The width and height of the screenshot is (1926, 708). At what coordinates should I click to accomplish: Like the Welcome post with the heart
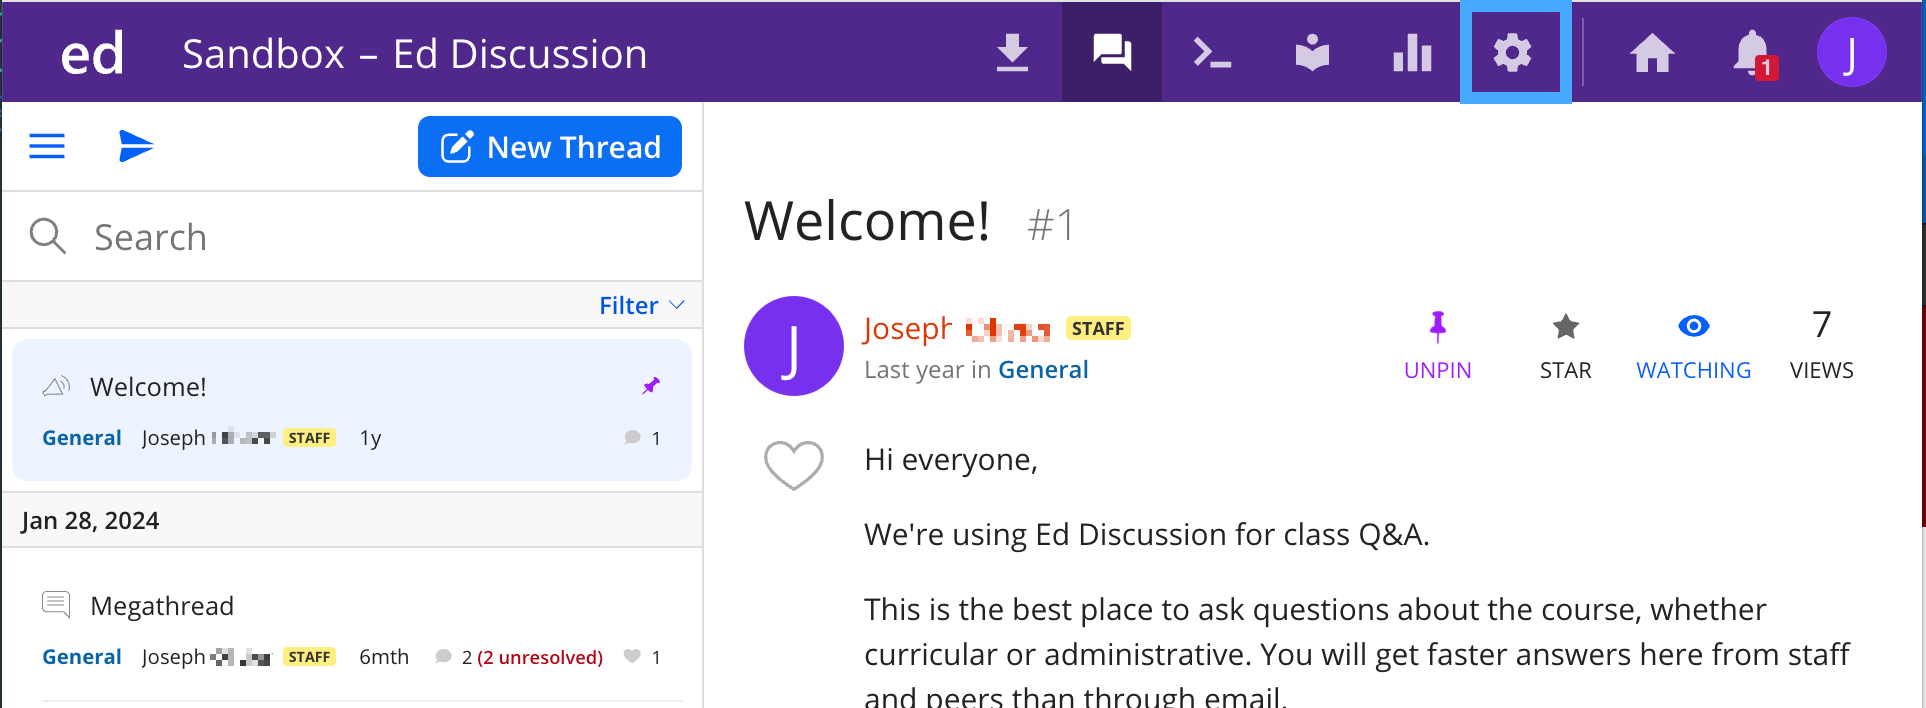click(x=793, y=465)
